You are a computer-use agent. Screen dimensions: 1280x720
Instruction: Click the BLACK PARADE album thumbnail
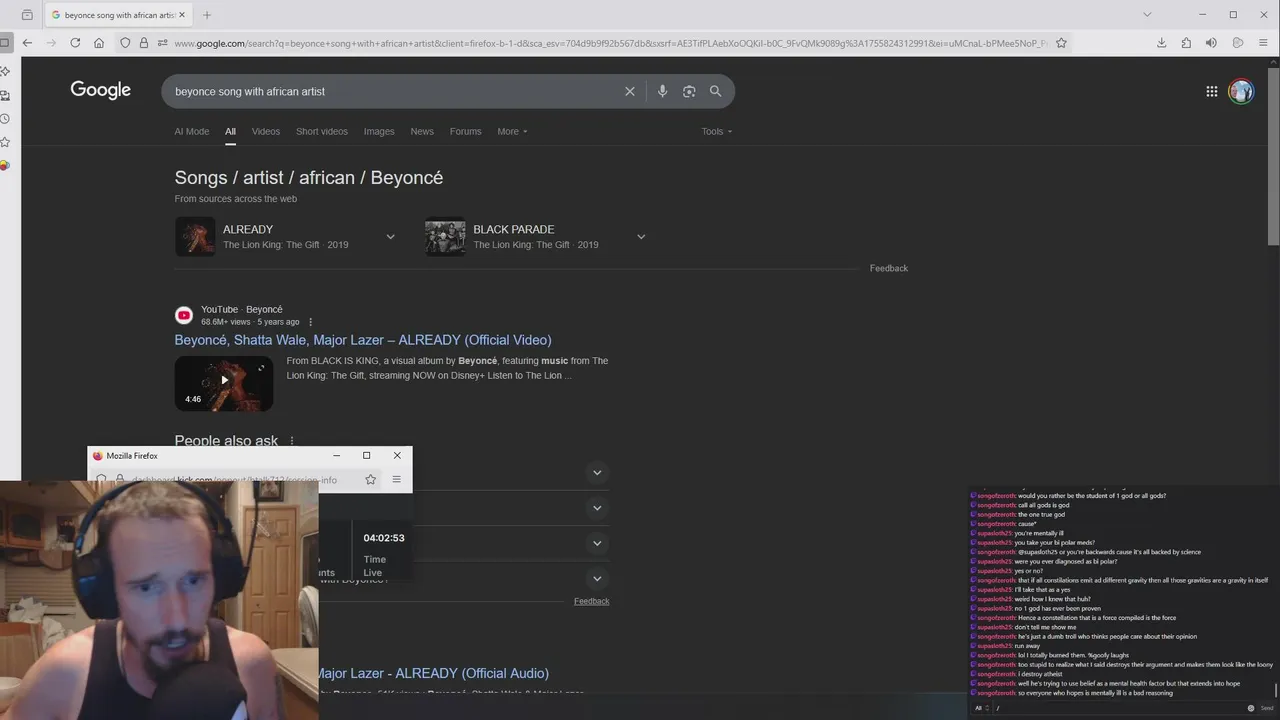(x=445, y=237)
